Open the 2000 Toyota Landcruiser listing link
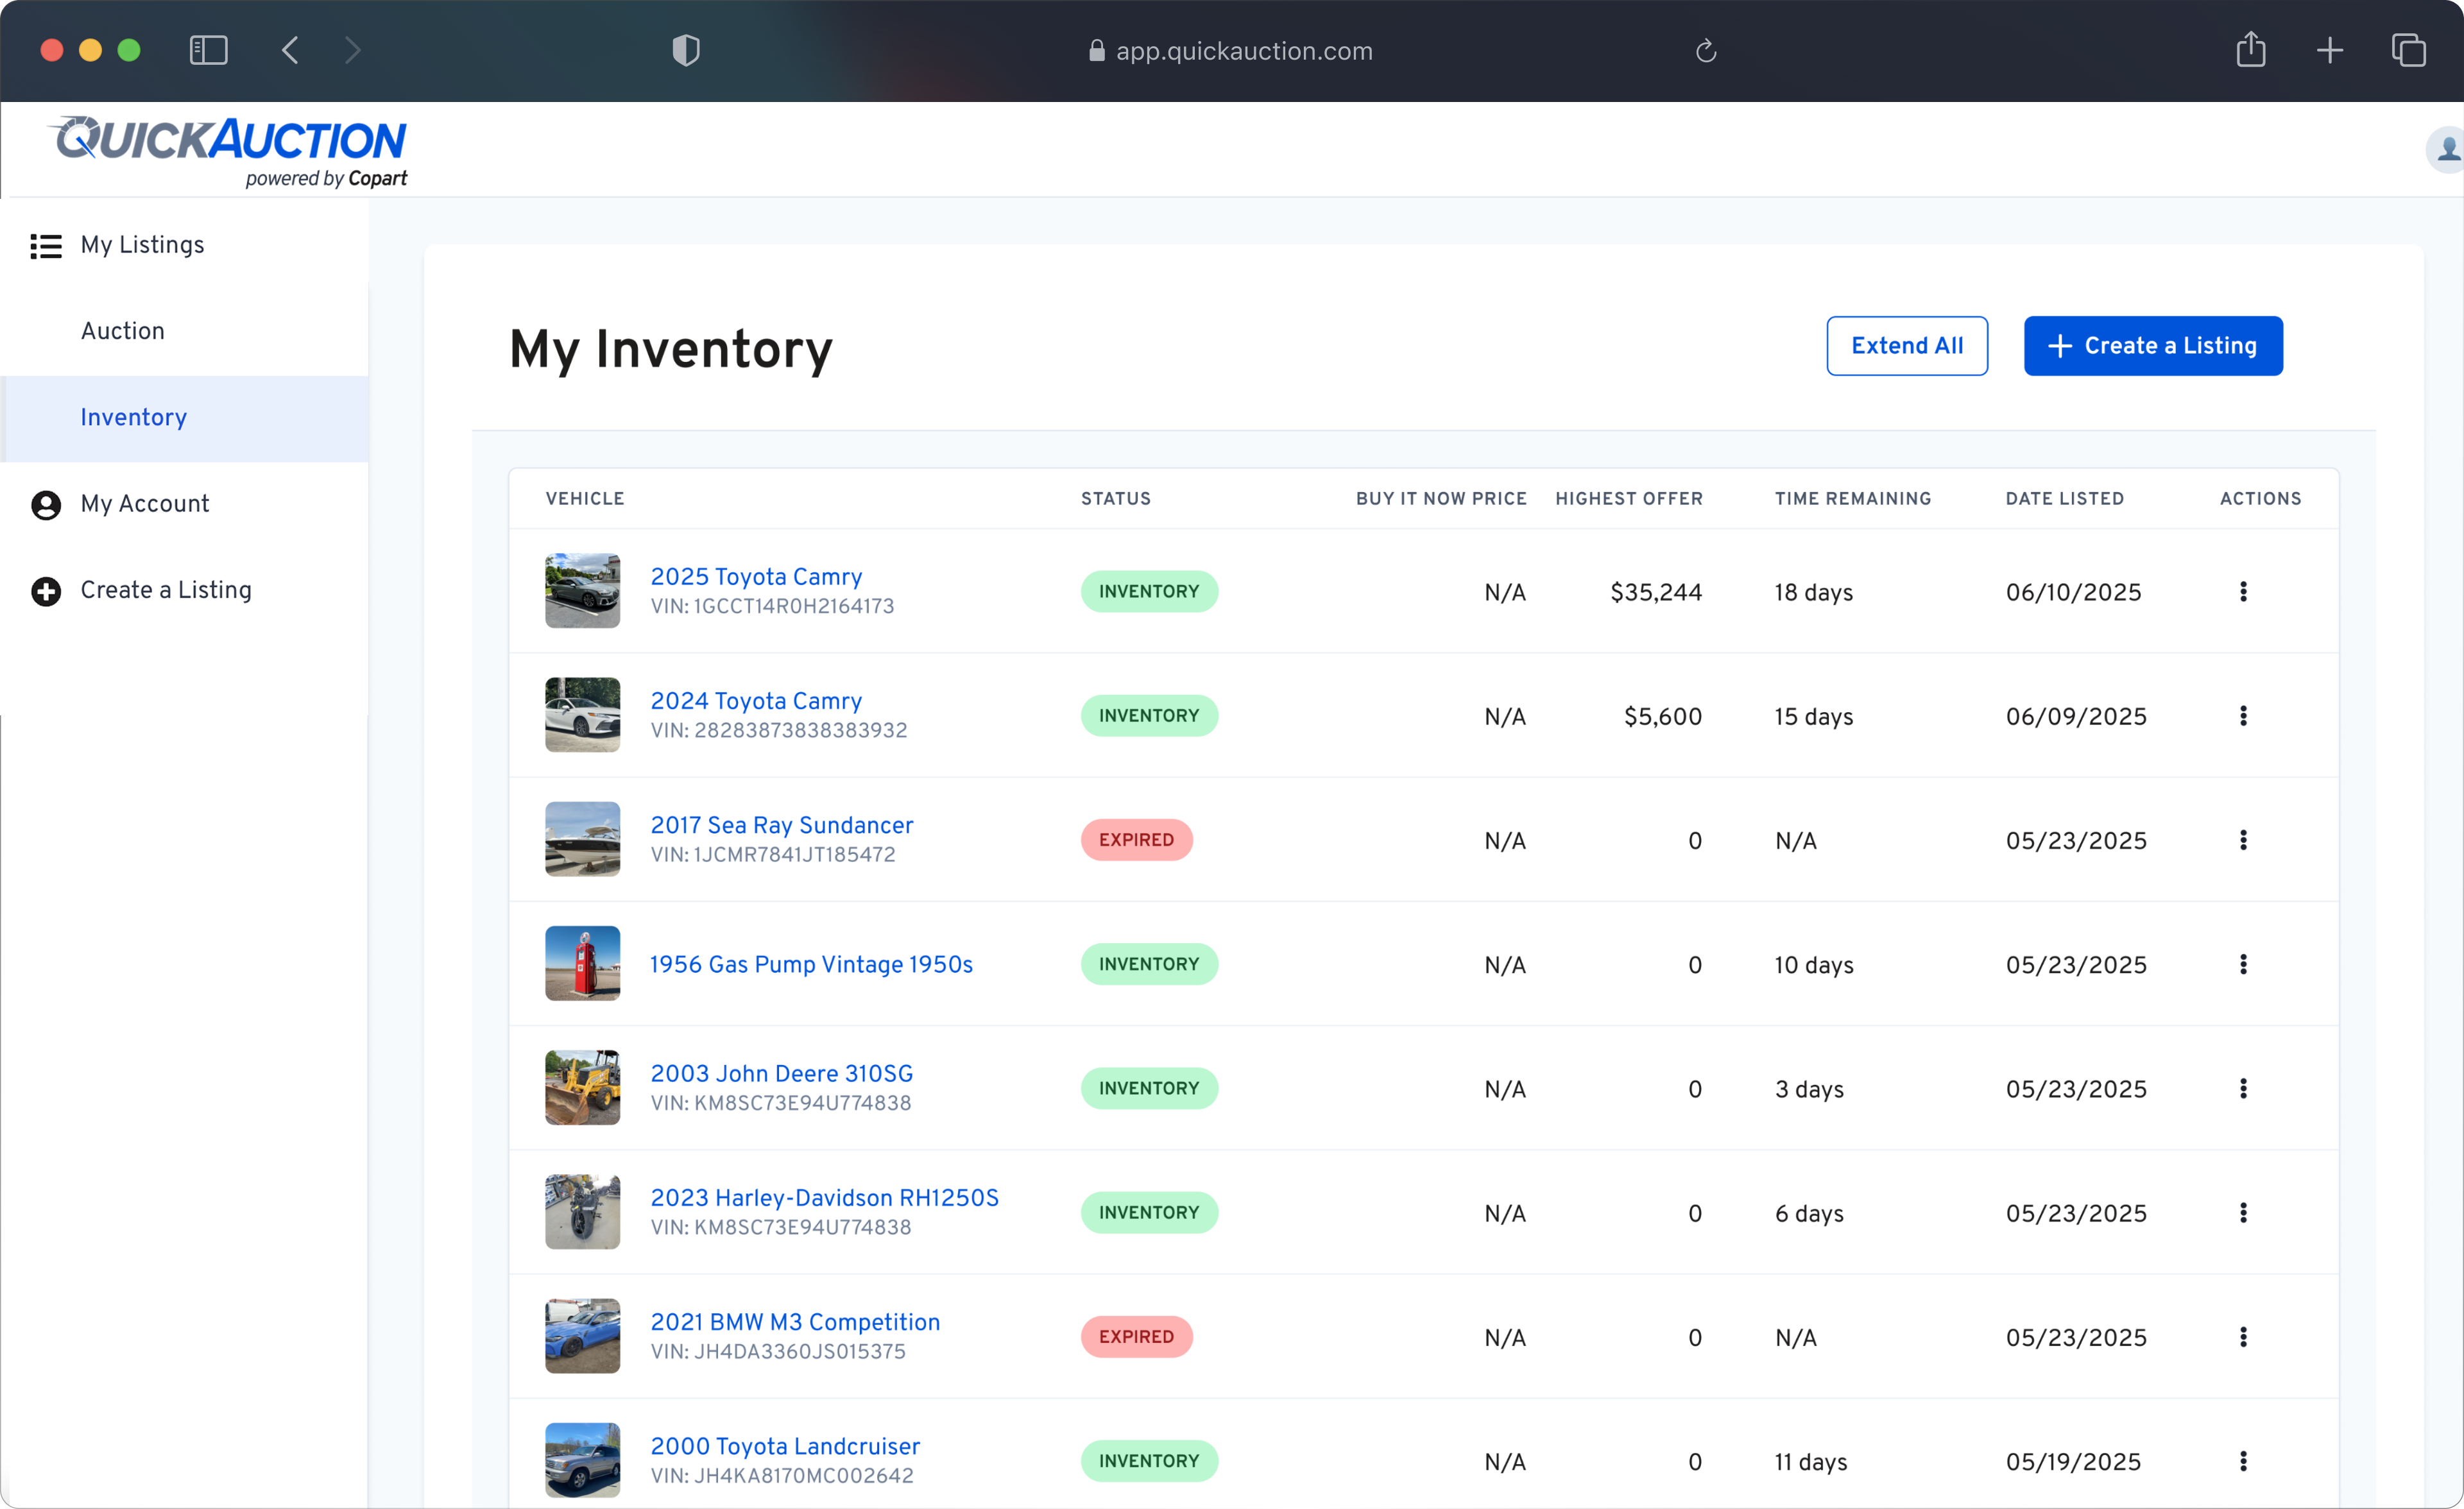The width and height of the screenshot is (2464, 1509). (x=784, y=1446)
